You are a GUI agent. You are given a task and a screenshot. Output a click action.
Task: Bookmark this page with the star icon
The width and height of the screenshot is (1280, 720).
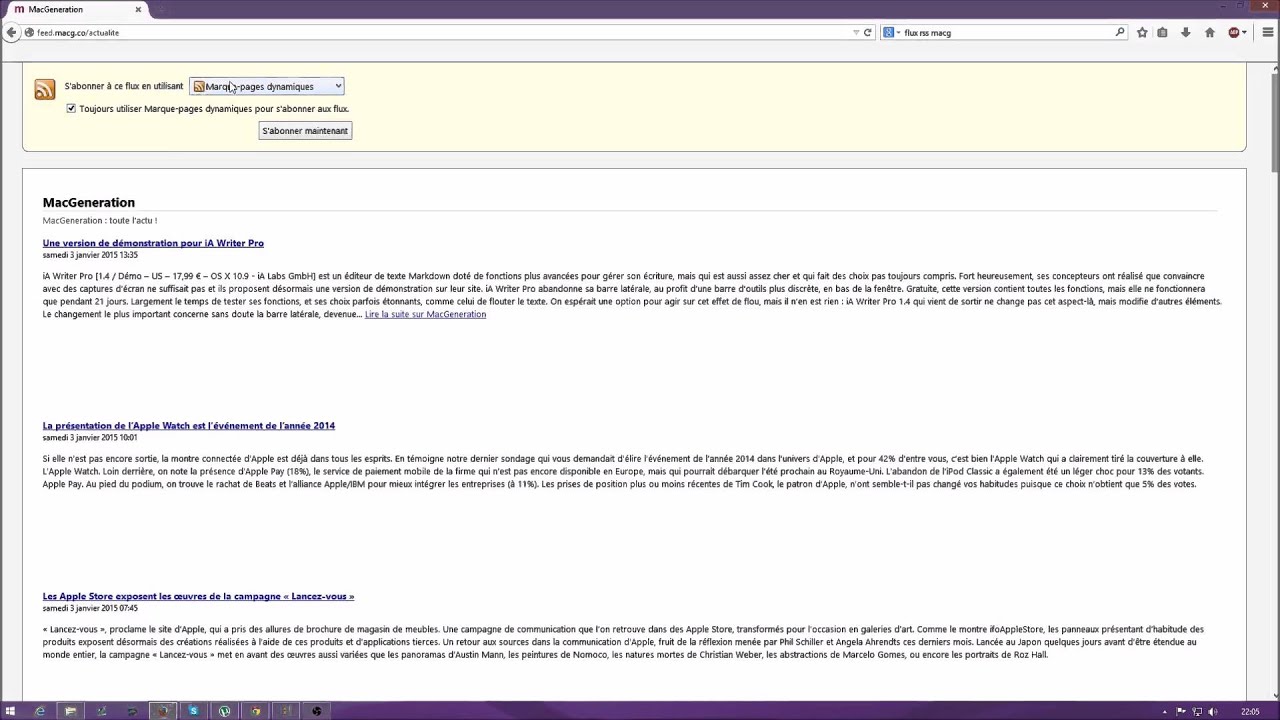pyautogui.click(x=1142, y=32)
